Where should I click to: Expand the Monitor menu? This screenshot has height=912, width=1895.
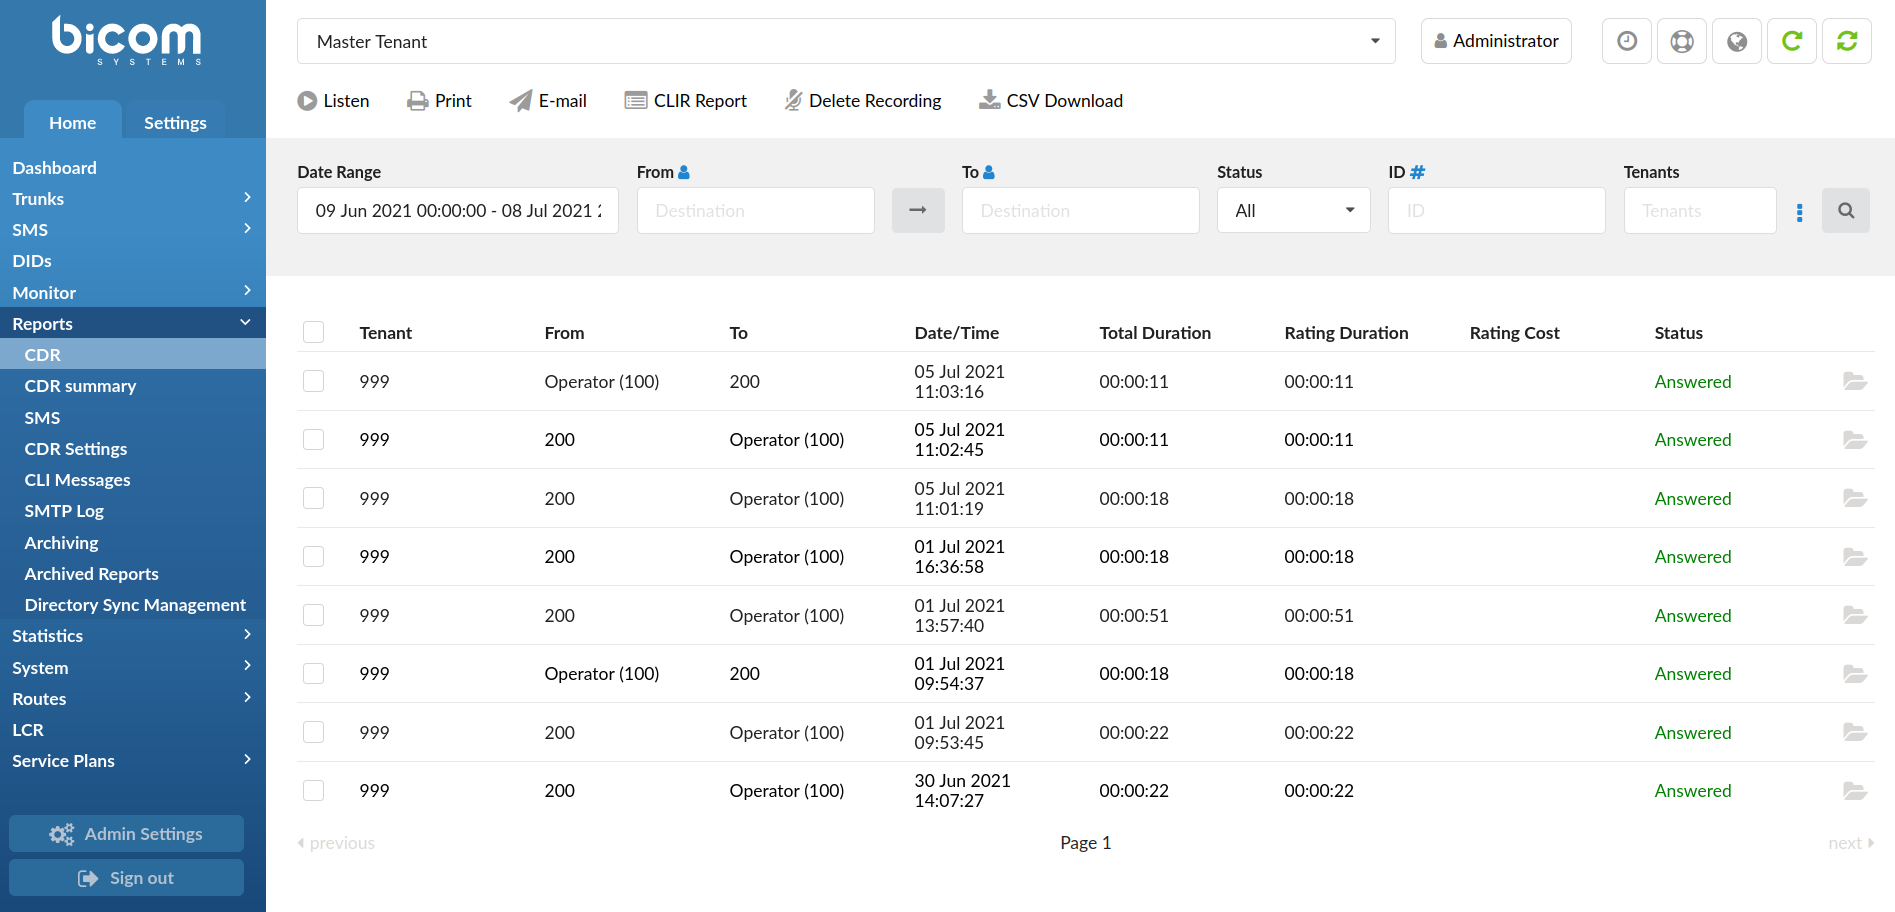click(x=133, y=292)
